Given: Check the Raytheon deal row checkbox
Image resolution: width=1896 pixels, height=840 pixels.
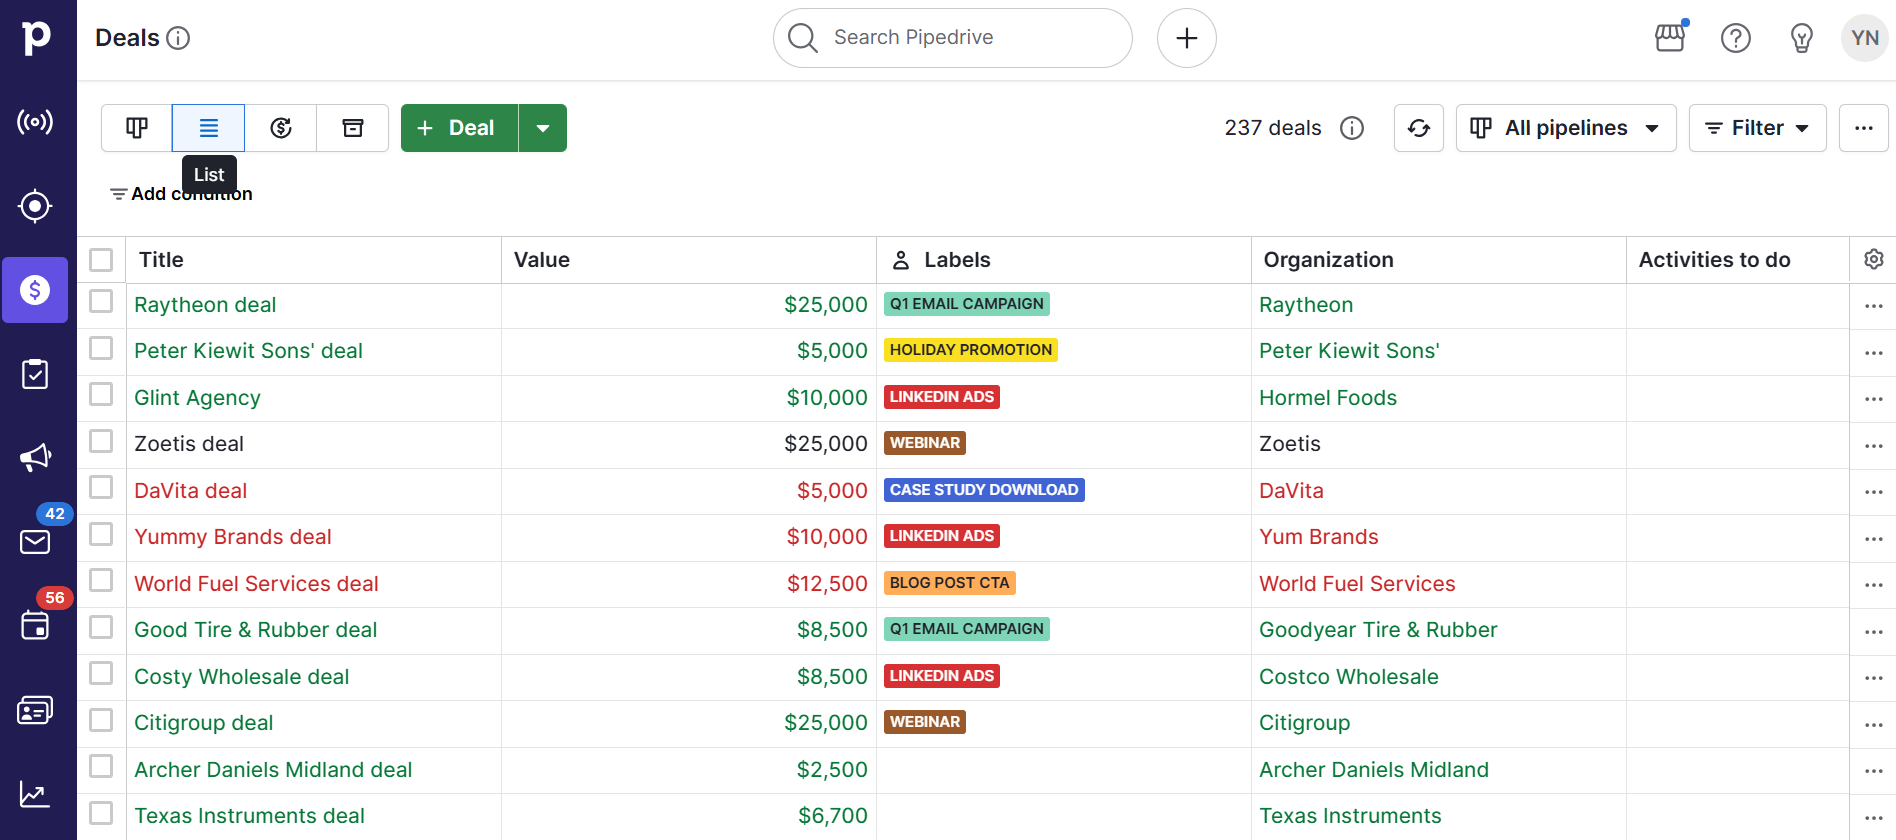Looking at the screenshot, I should (x=101, y=301).
